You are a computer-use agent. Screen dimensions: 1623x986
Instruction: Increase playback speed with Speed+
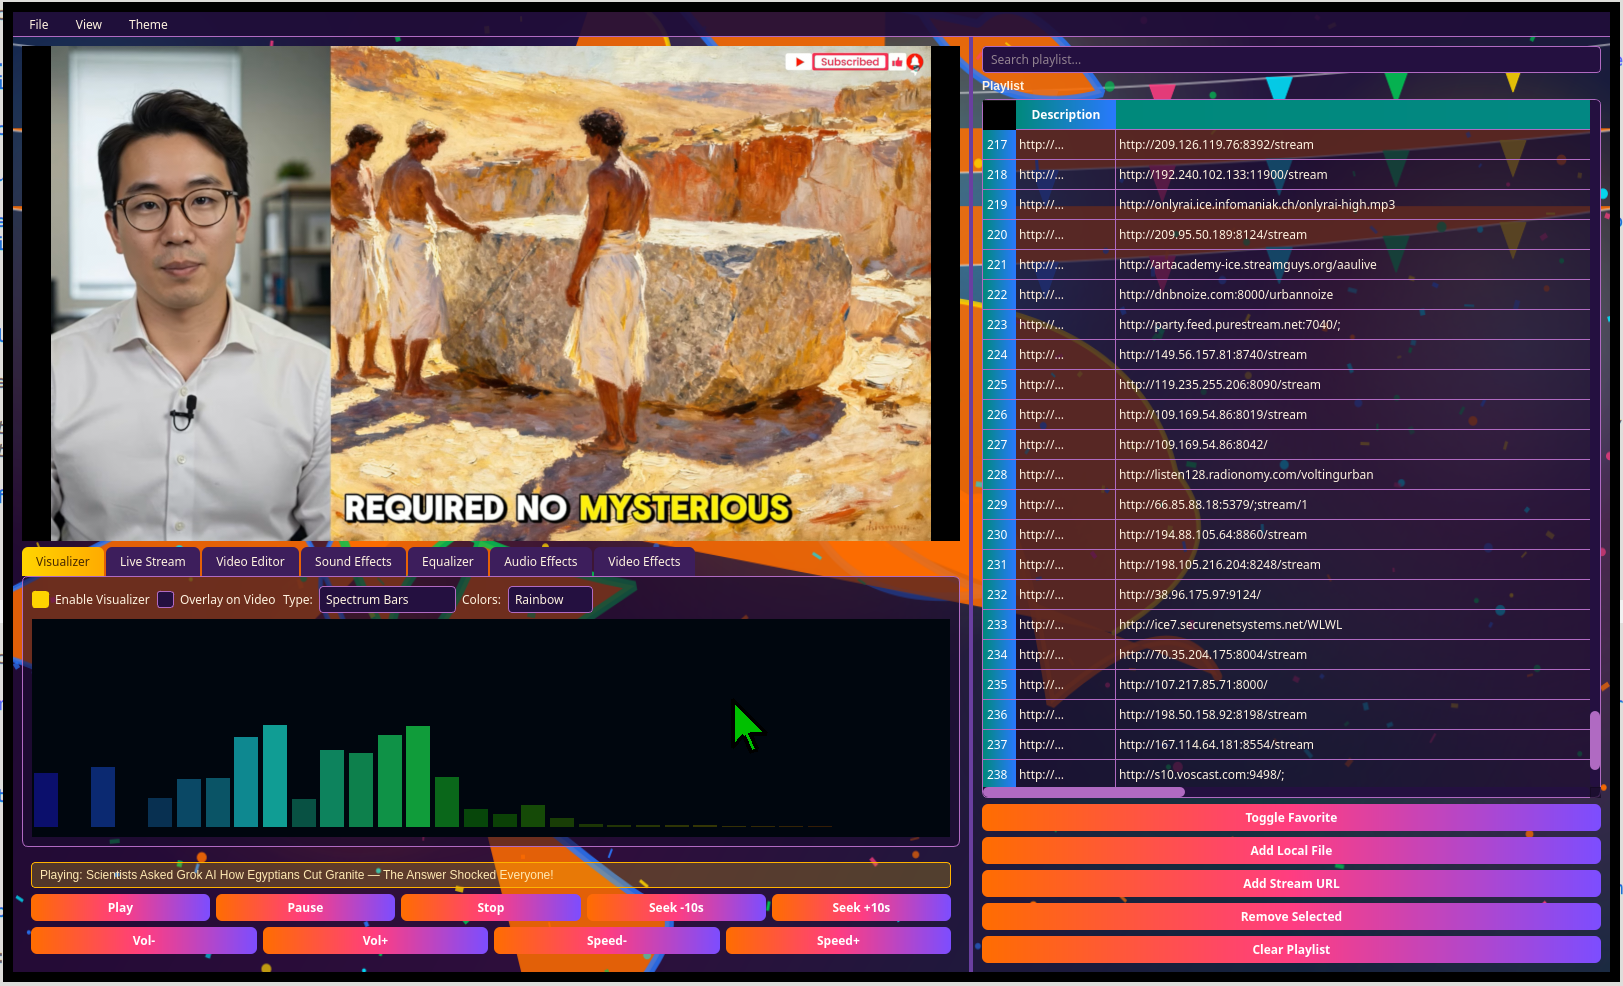tap(838, 941)
